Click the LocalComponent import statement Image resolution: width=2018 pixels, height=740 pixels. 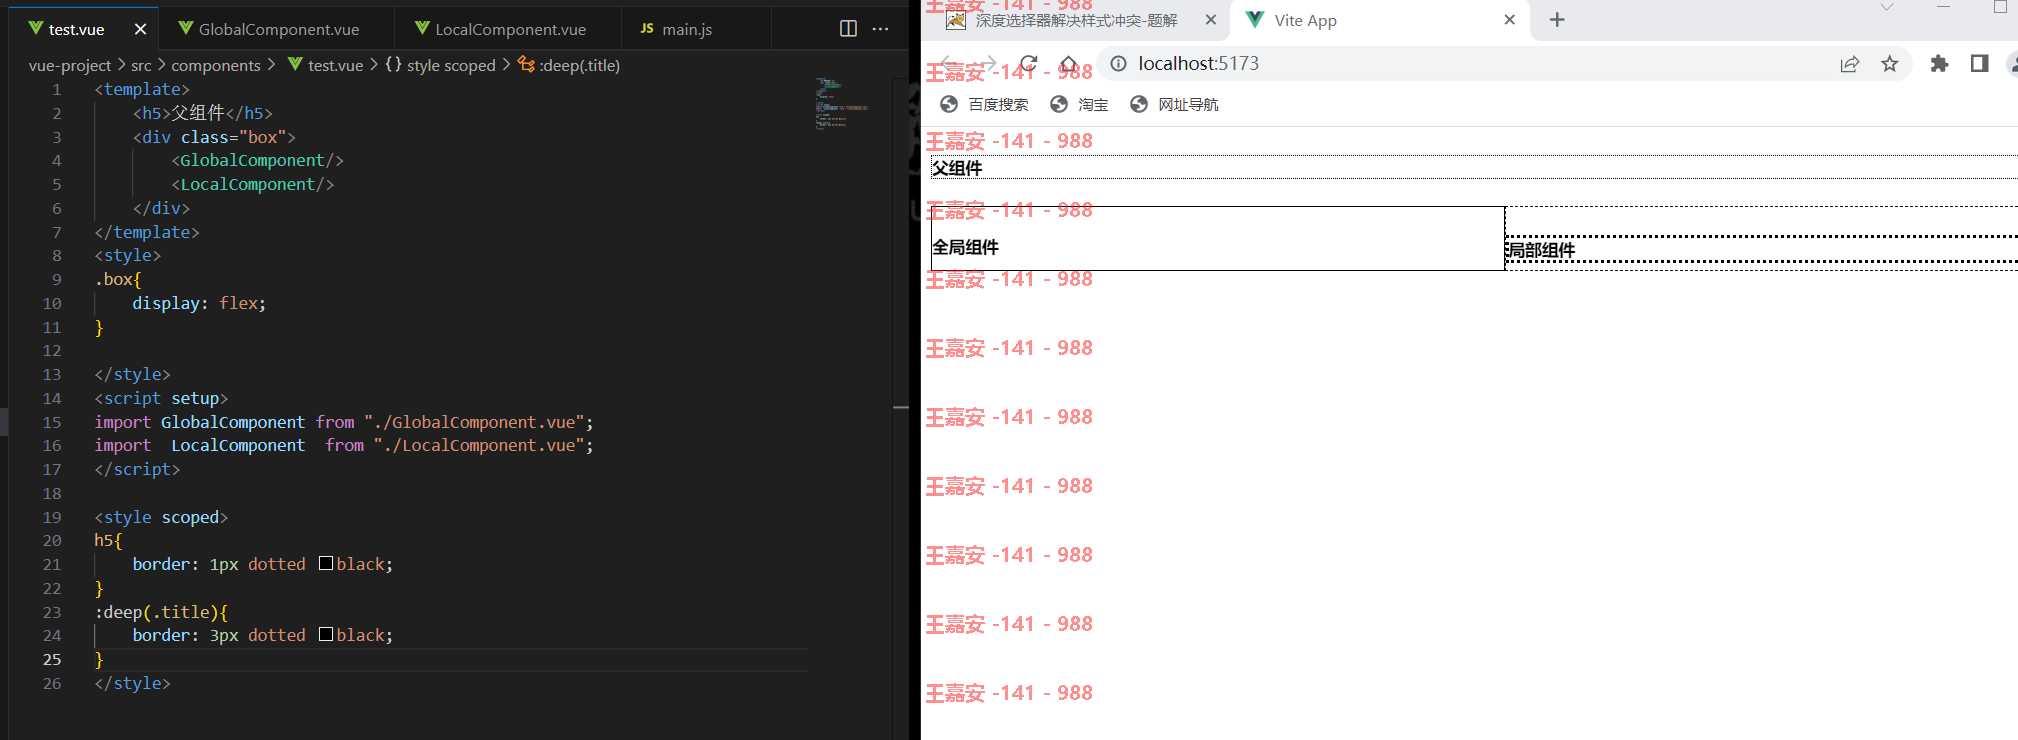coord(344,445)
